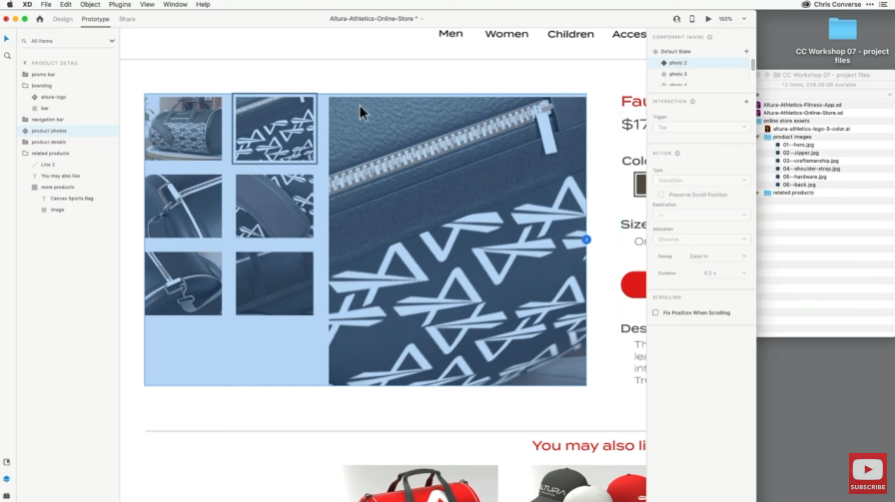Open the Easing dropdown showing Ease In
The height and width of the screenshot is (502, 895).
717,256
